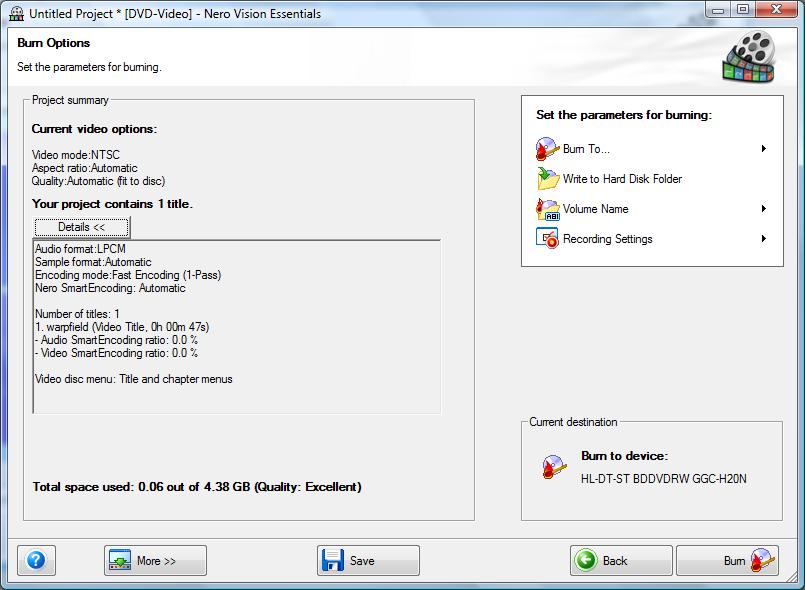Click 'Audio format:LPCM' line
This screenshot has width=805, height=590.
point(81,249)
